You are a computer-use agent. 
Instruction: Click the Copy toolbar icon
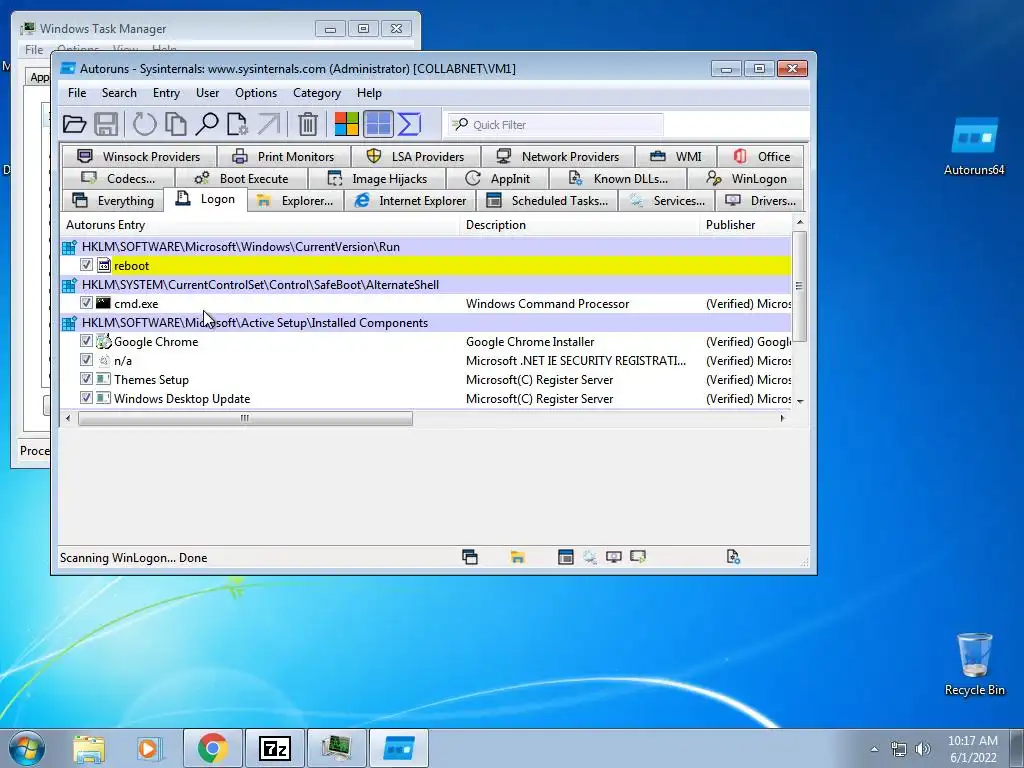click(x=175, y=124)
